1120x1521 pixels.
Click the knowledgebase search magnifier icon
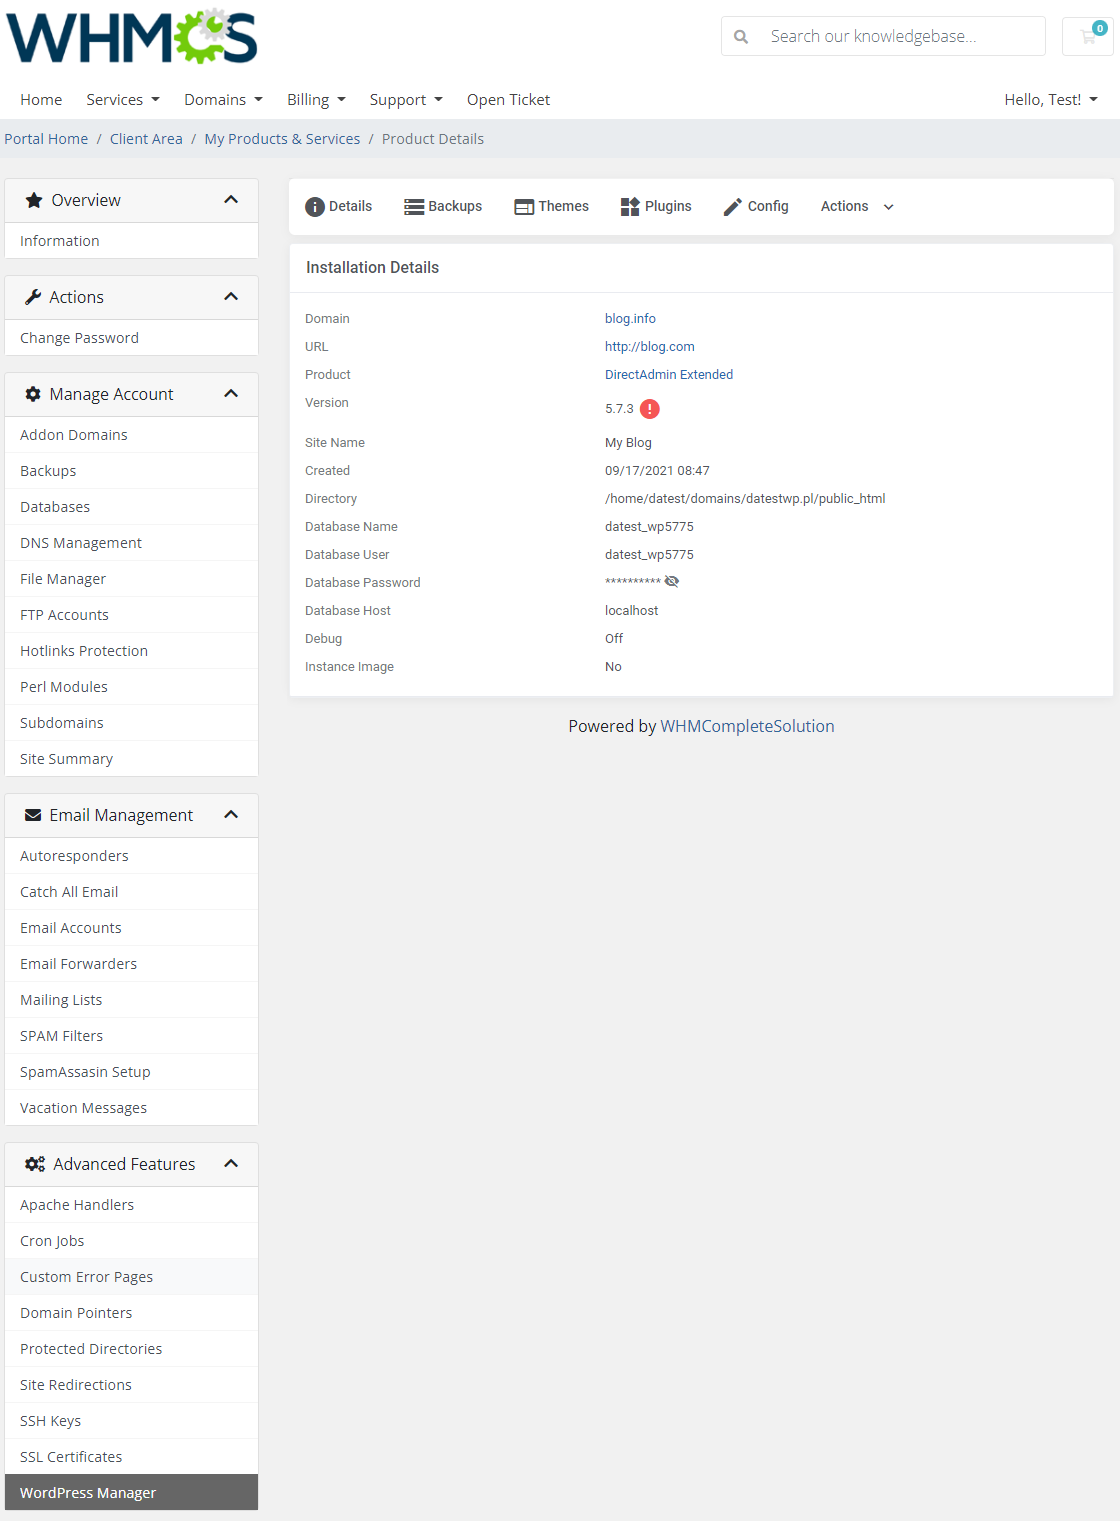(x=741, y=37)
